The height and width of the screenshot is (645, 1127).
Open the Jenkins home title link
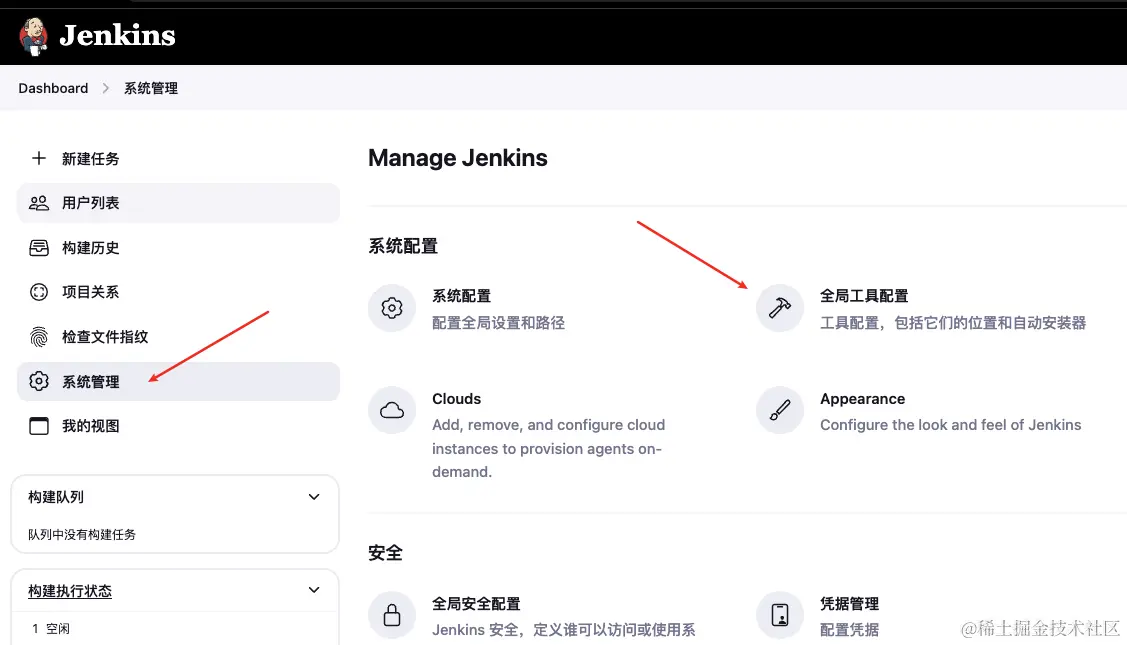(x=117, y=36)
